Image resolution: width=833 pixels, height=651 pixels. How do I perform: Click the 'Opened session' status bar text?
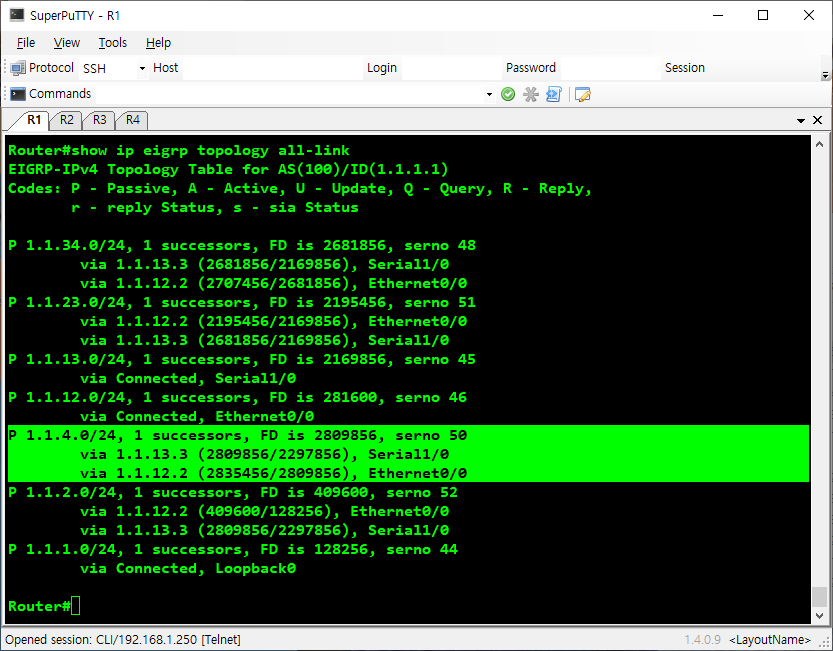point(123,639)
